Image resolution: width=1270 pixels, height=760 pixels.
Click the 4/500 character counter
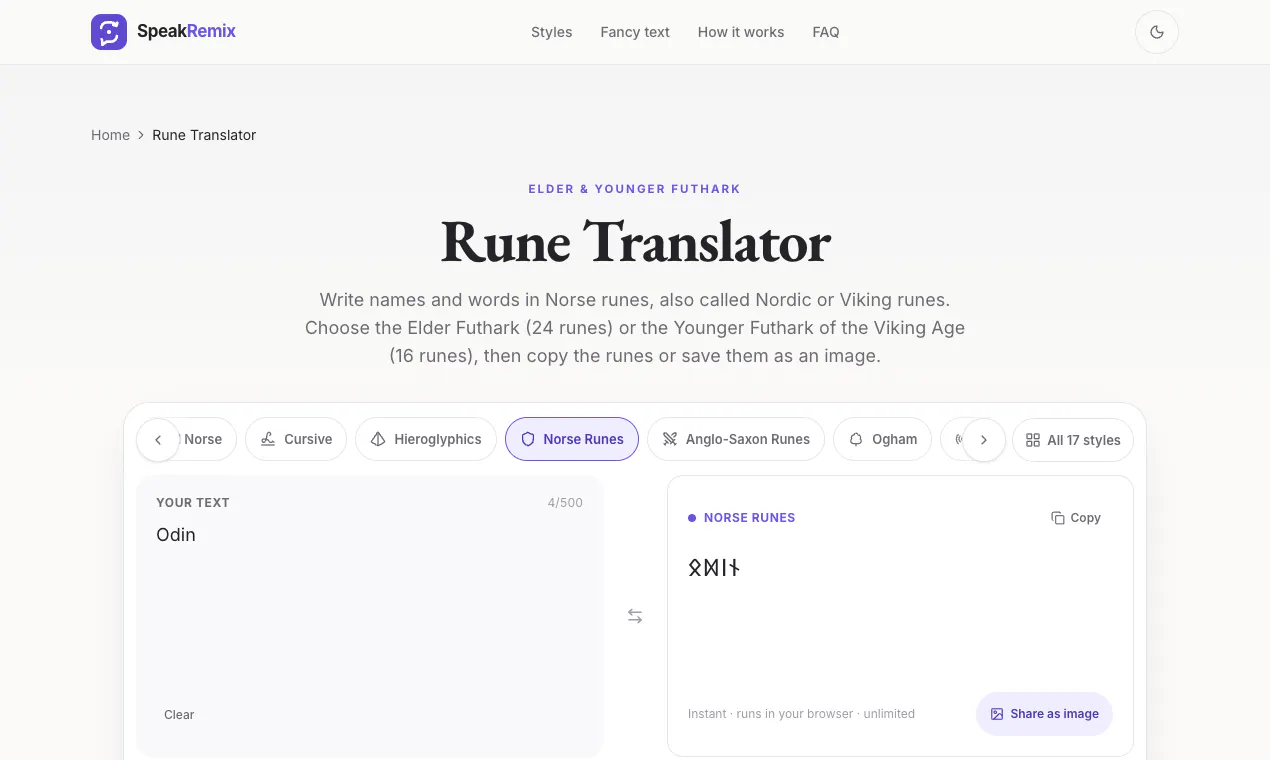pos(565,503)
